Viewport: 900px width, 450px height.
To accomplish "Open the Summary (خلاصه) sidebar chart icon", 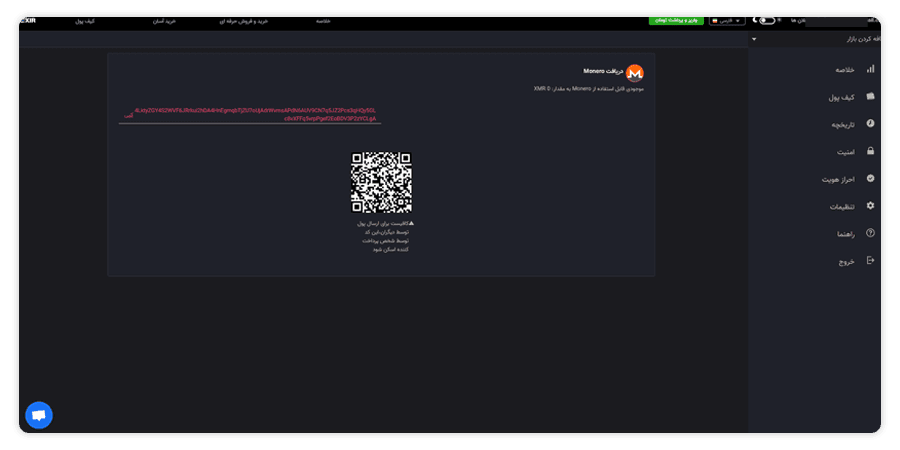I will click(x=870, y=69).
